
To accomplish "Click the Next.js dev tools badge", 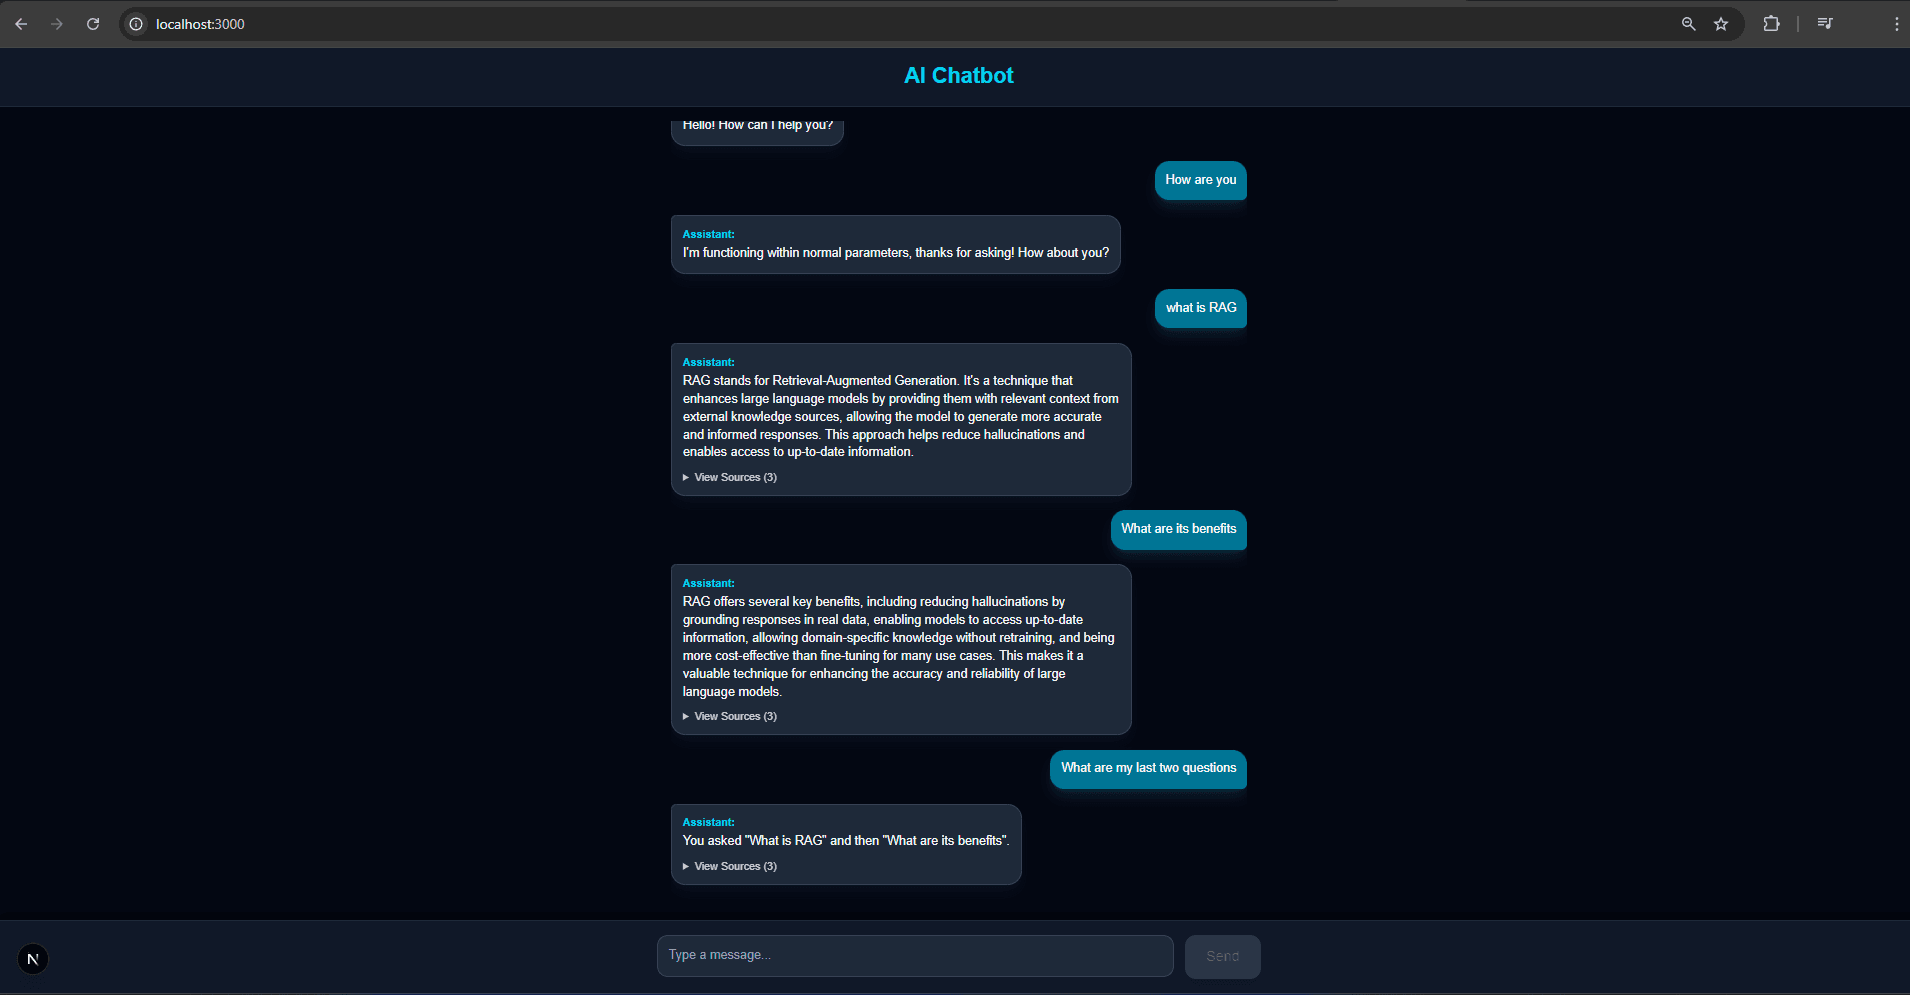I will tap(33, 959).
